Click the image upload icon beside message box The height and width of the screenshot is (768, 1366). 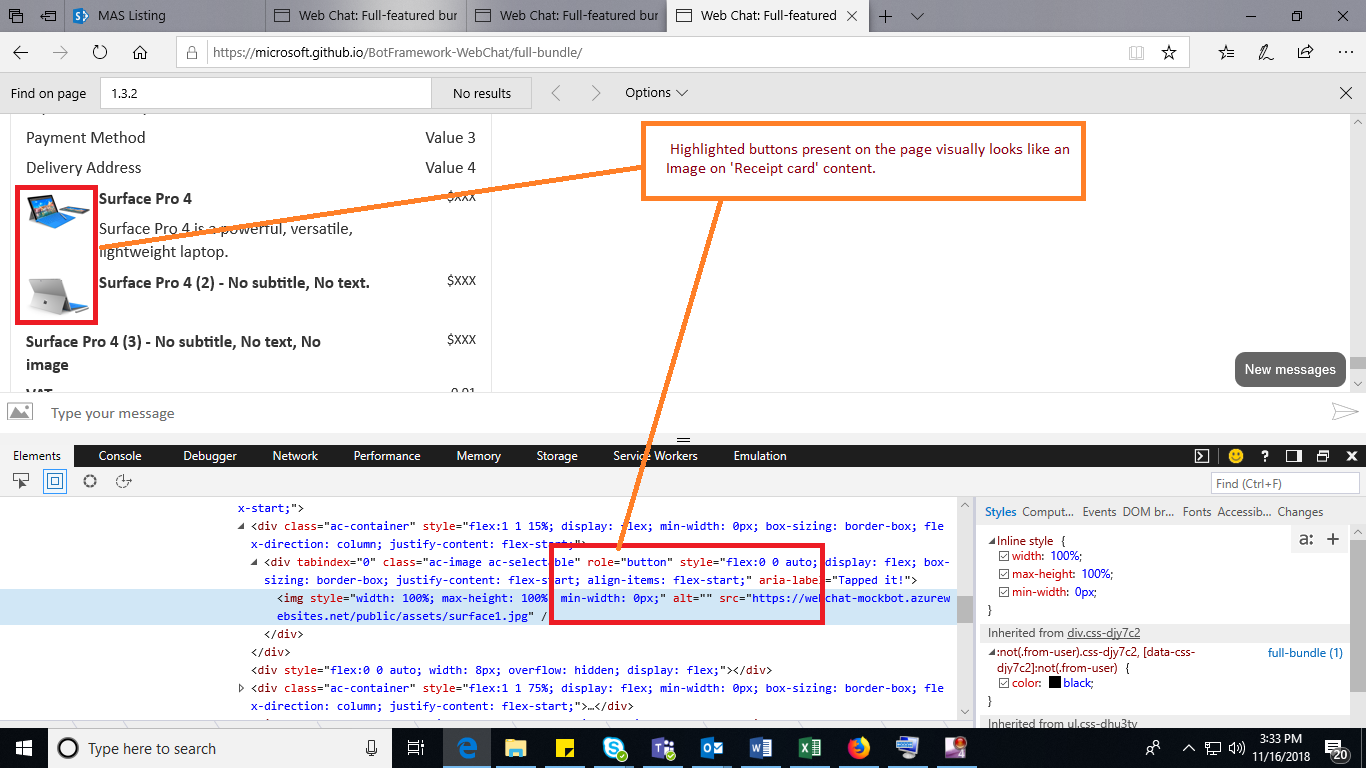(x=20, y=411)
